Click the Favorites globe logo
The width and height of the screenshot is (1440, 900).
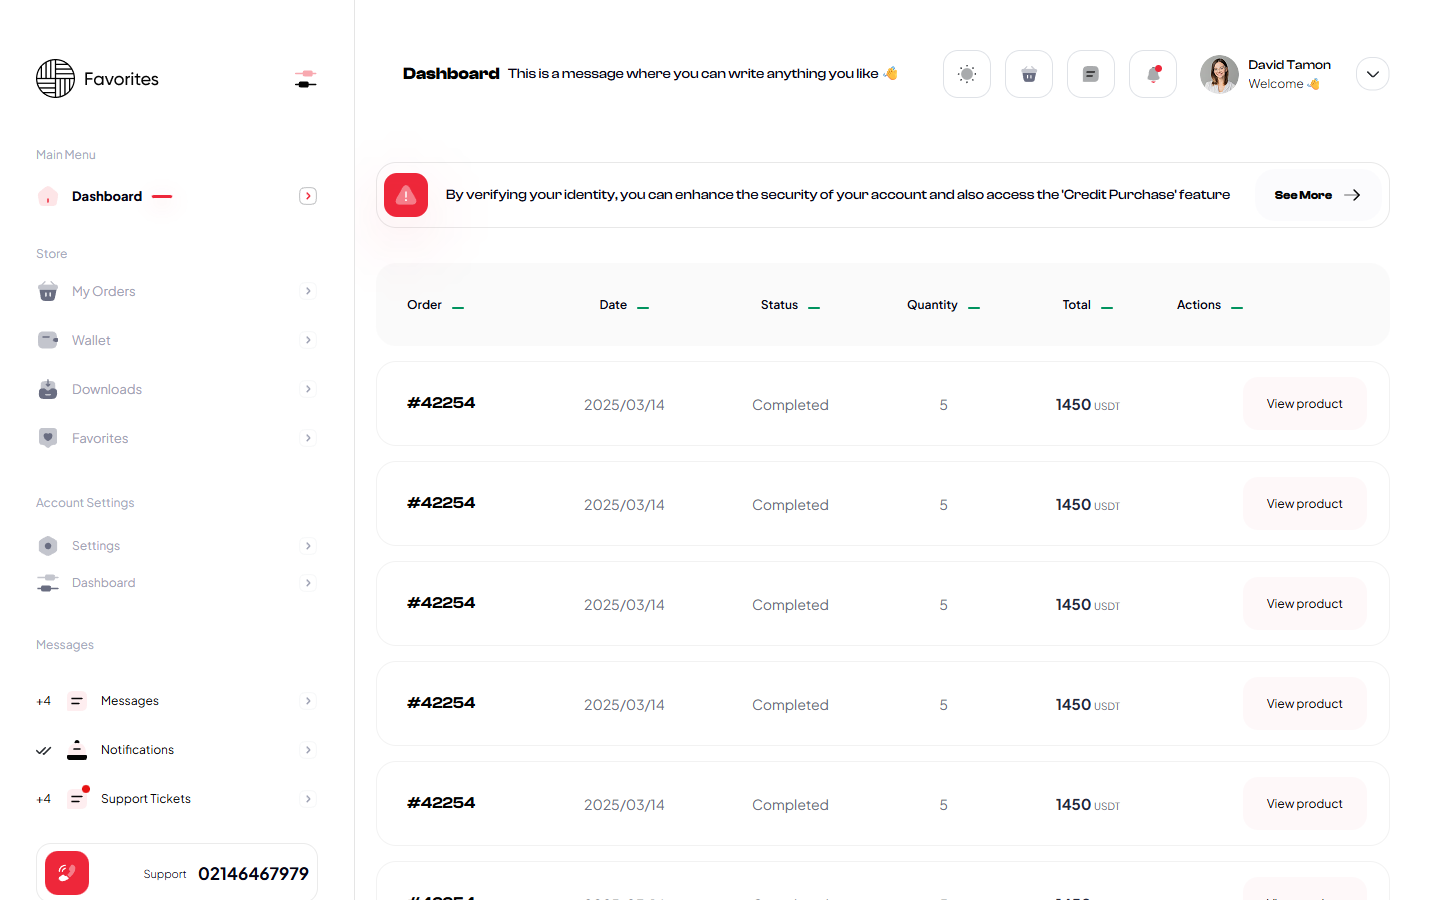56,79
